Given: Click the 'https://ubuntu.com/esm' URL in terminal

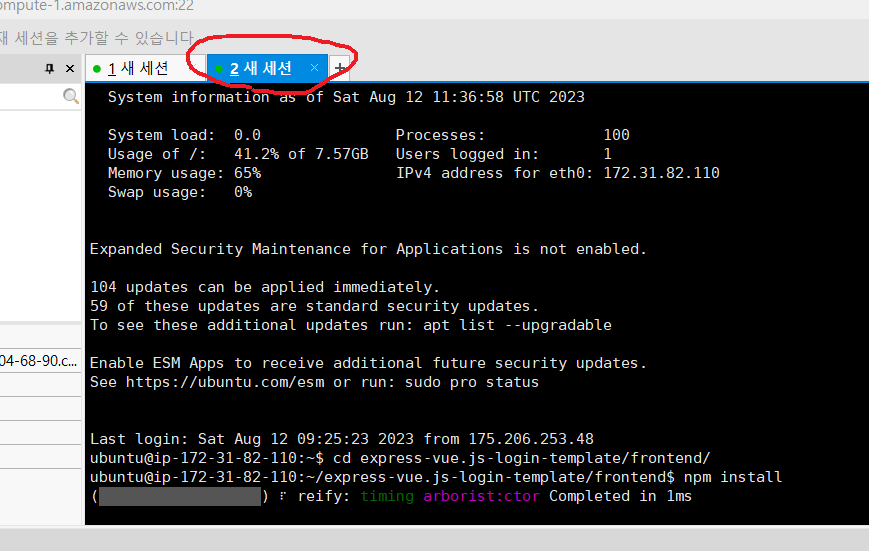Looking at the screenshot, I should pos(225,382).
